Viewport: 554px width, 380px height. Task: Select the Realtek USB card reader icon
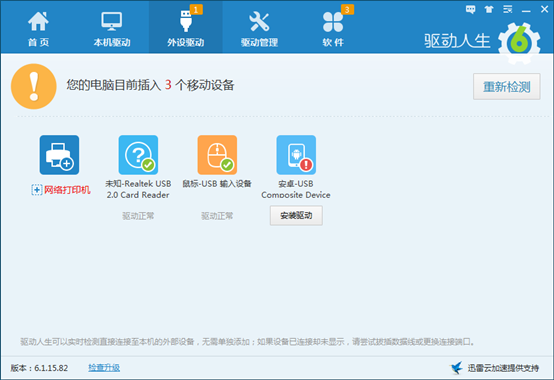coord(138,155)
